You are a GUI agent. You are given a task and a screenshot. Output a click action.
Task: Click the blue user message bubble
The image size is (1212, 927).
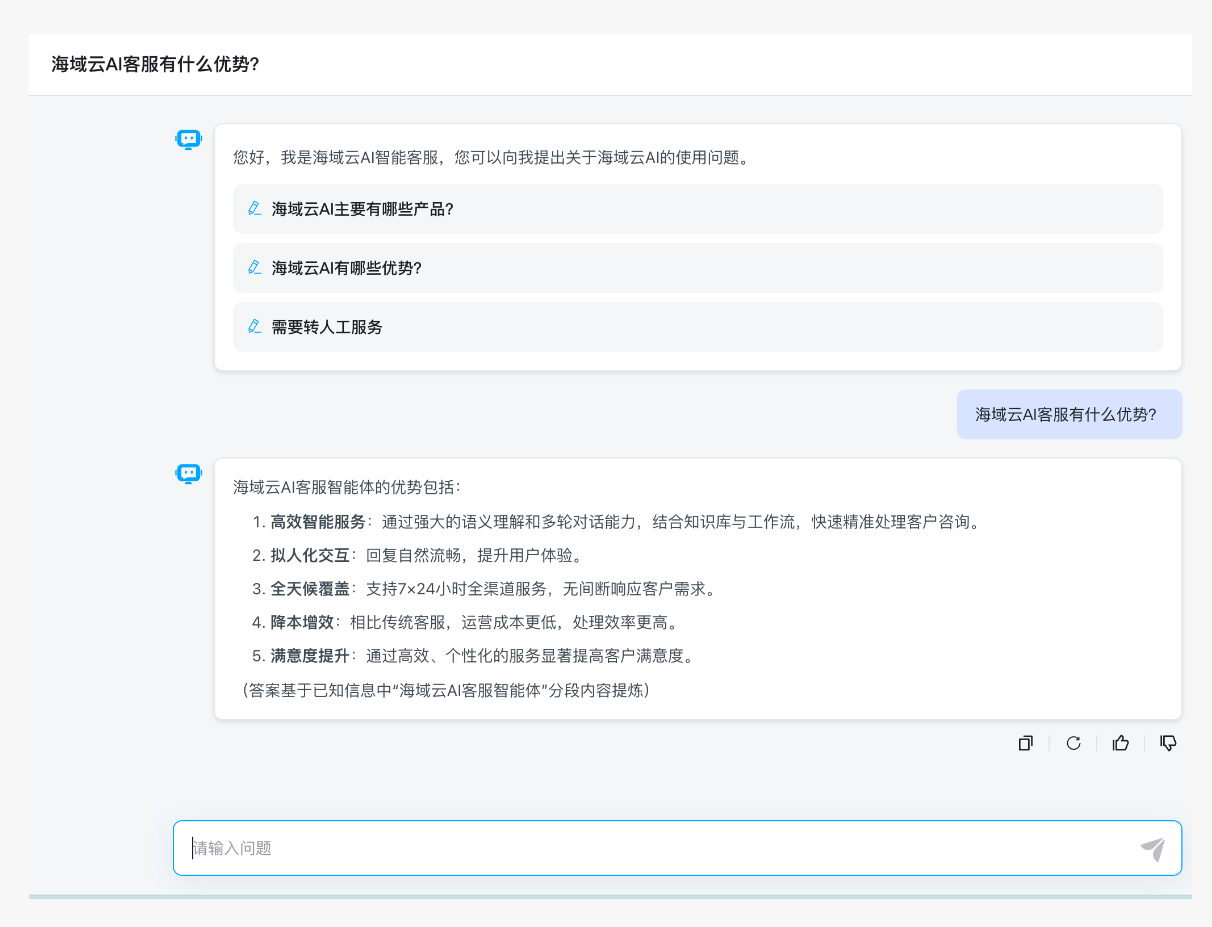pyautogui.click(x=1068, y=414)
